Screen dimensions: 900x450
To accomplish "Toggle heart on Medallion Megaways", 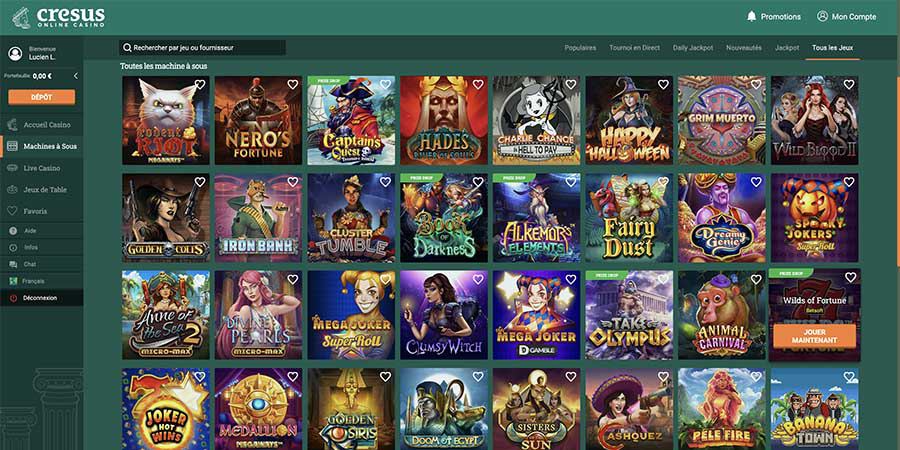I will pyautogui.click(x=293, y=377).
